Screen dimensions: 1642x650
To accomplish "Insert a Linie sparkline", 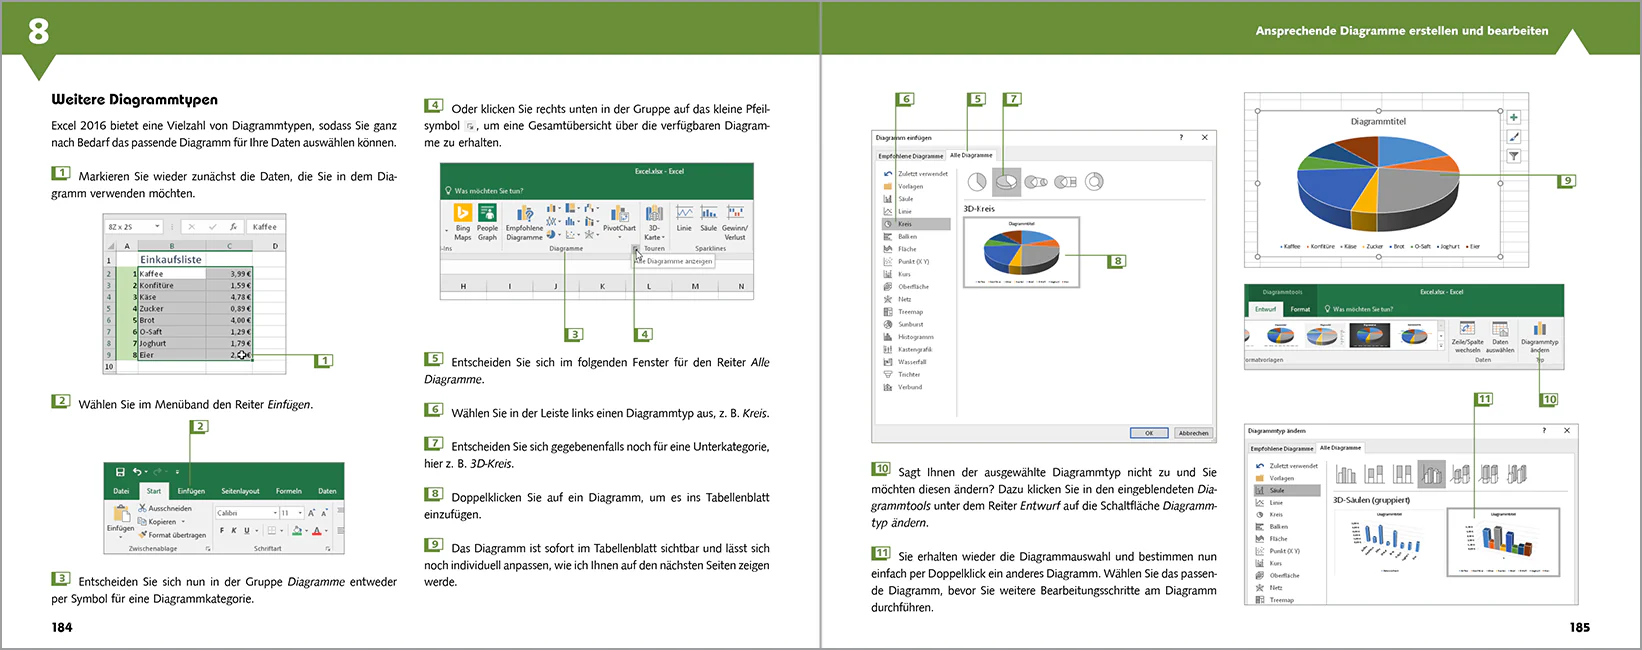I will pyautogui.click(x=684, y=218).
